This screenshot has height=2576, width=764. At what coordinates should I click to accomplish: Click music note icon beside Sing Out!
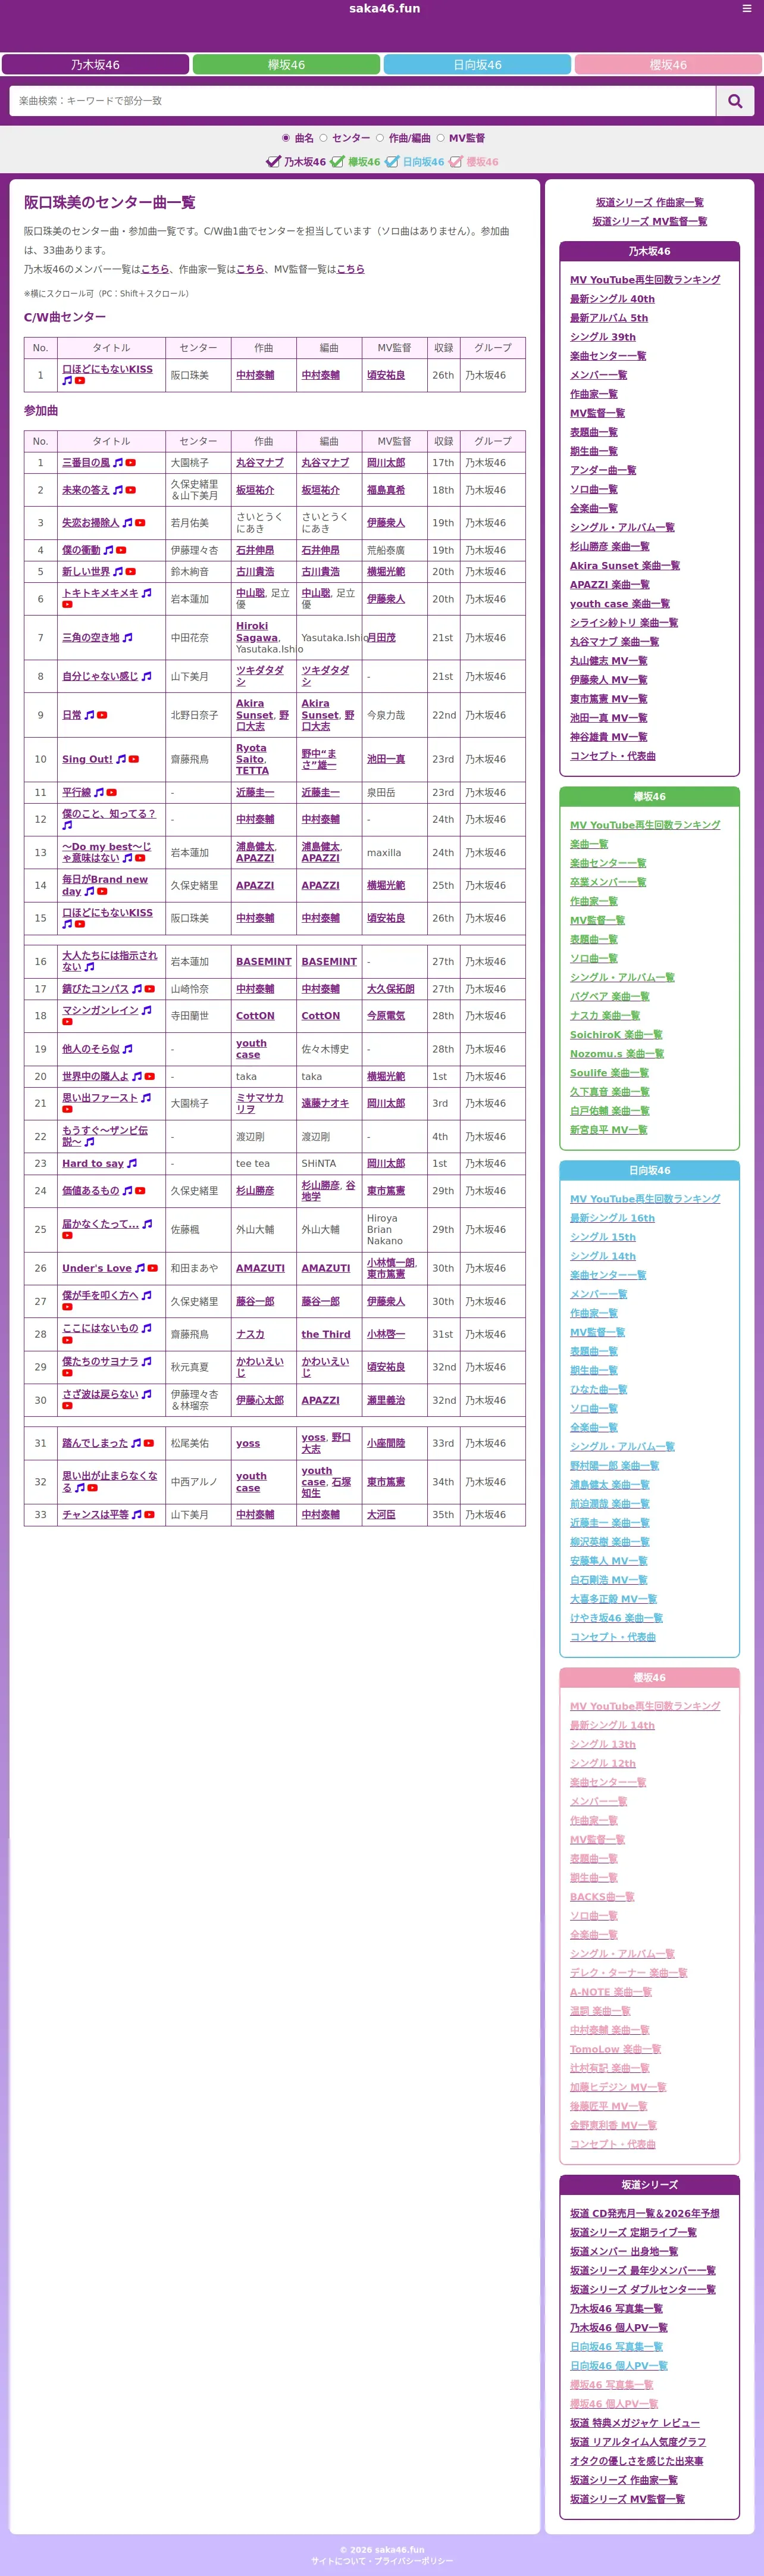[121, 760]
